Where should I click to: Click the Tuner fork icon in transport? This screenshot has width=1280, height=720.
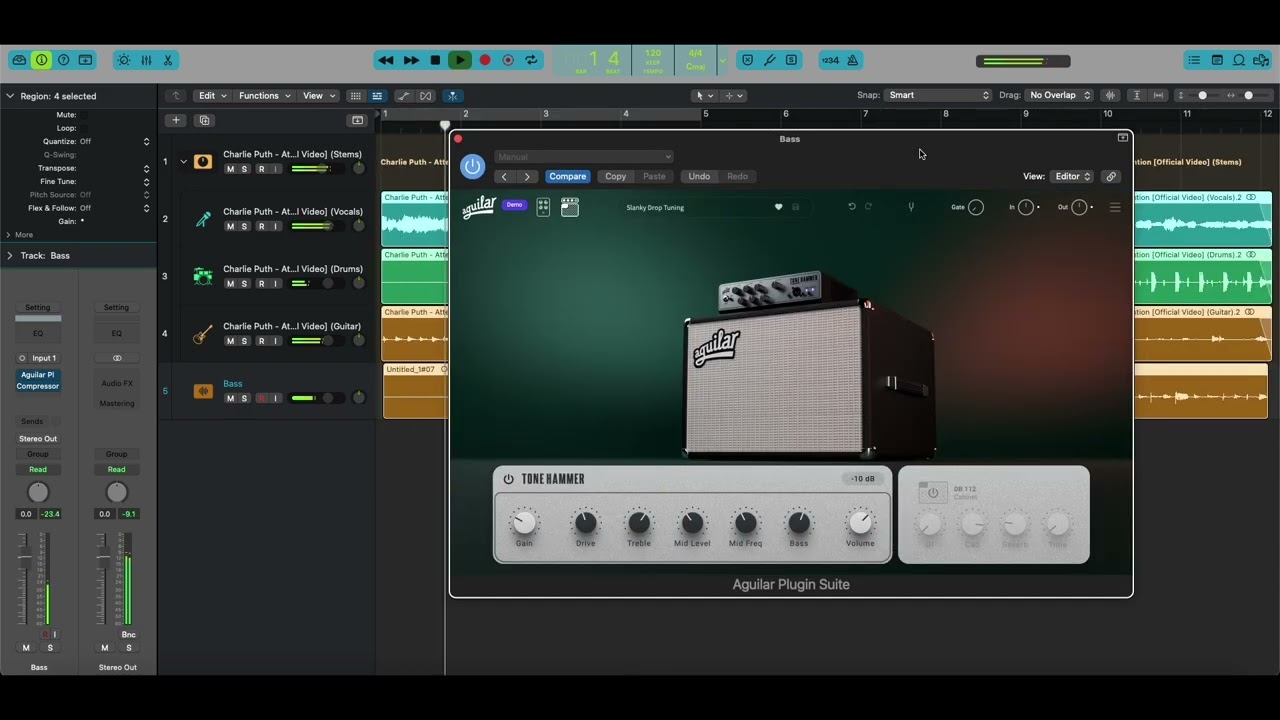tap(769, 60)
